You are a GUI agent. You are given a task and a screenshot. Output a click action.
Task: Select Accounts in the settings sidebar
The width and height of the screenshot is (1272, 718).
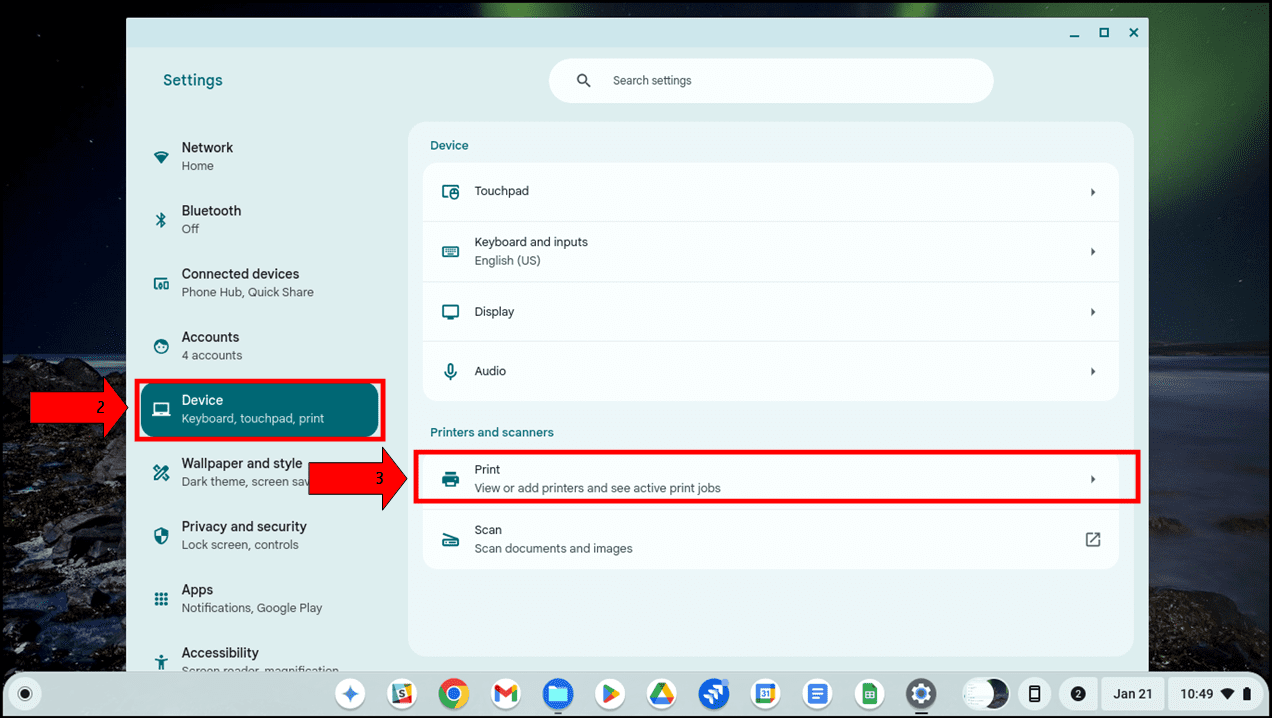(x=210, y=345)
